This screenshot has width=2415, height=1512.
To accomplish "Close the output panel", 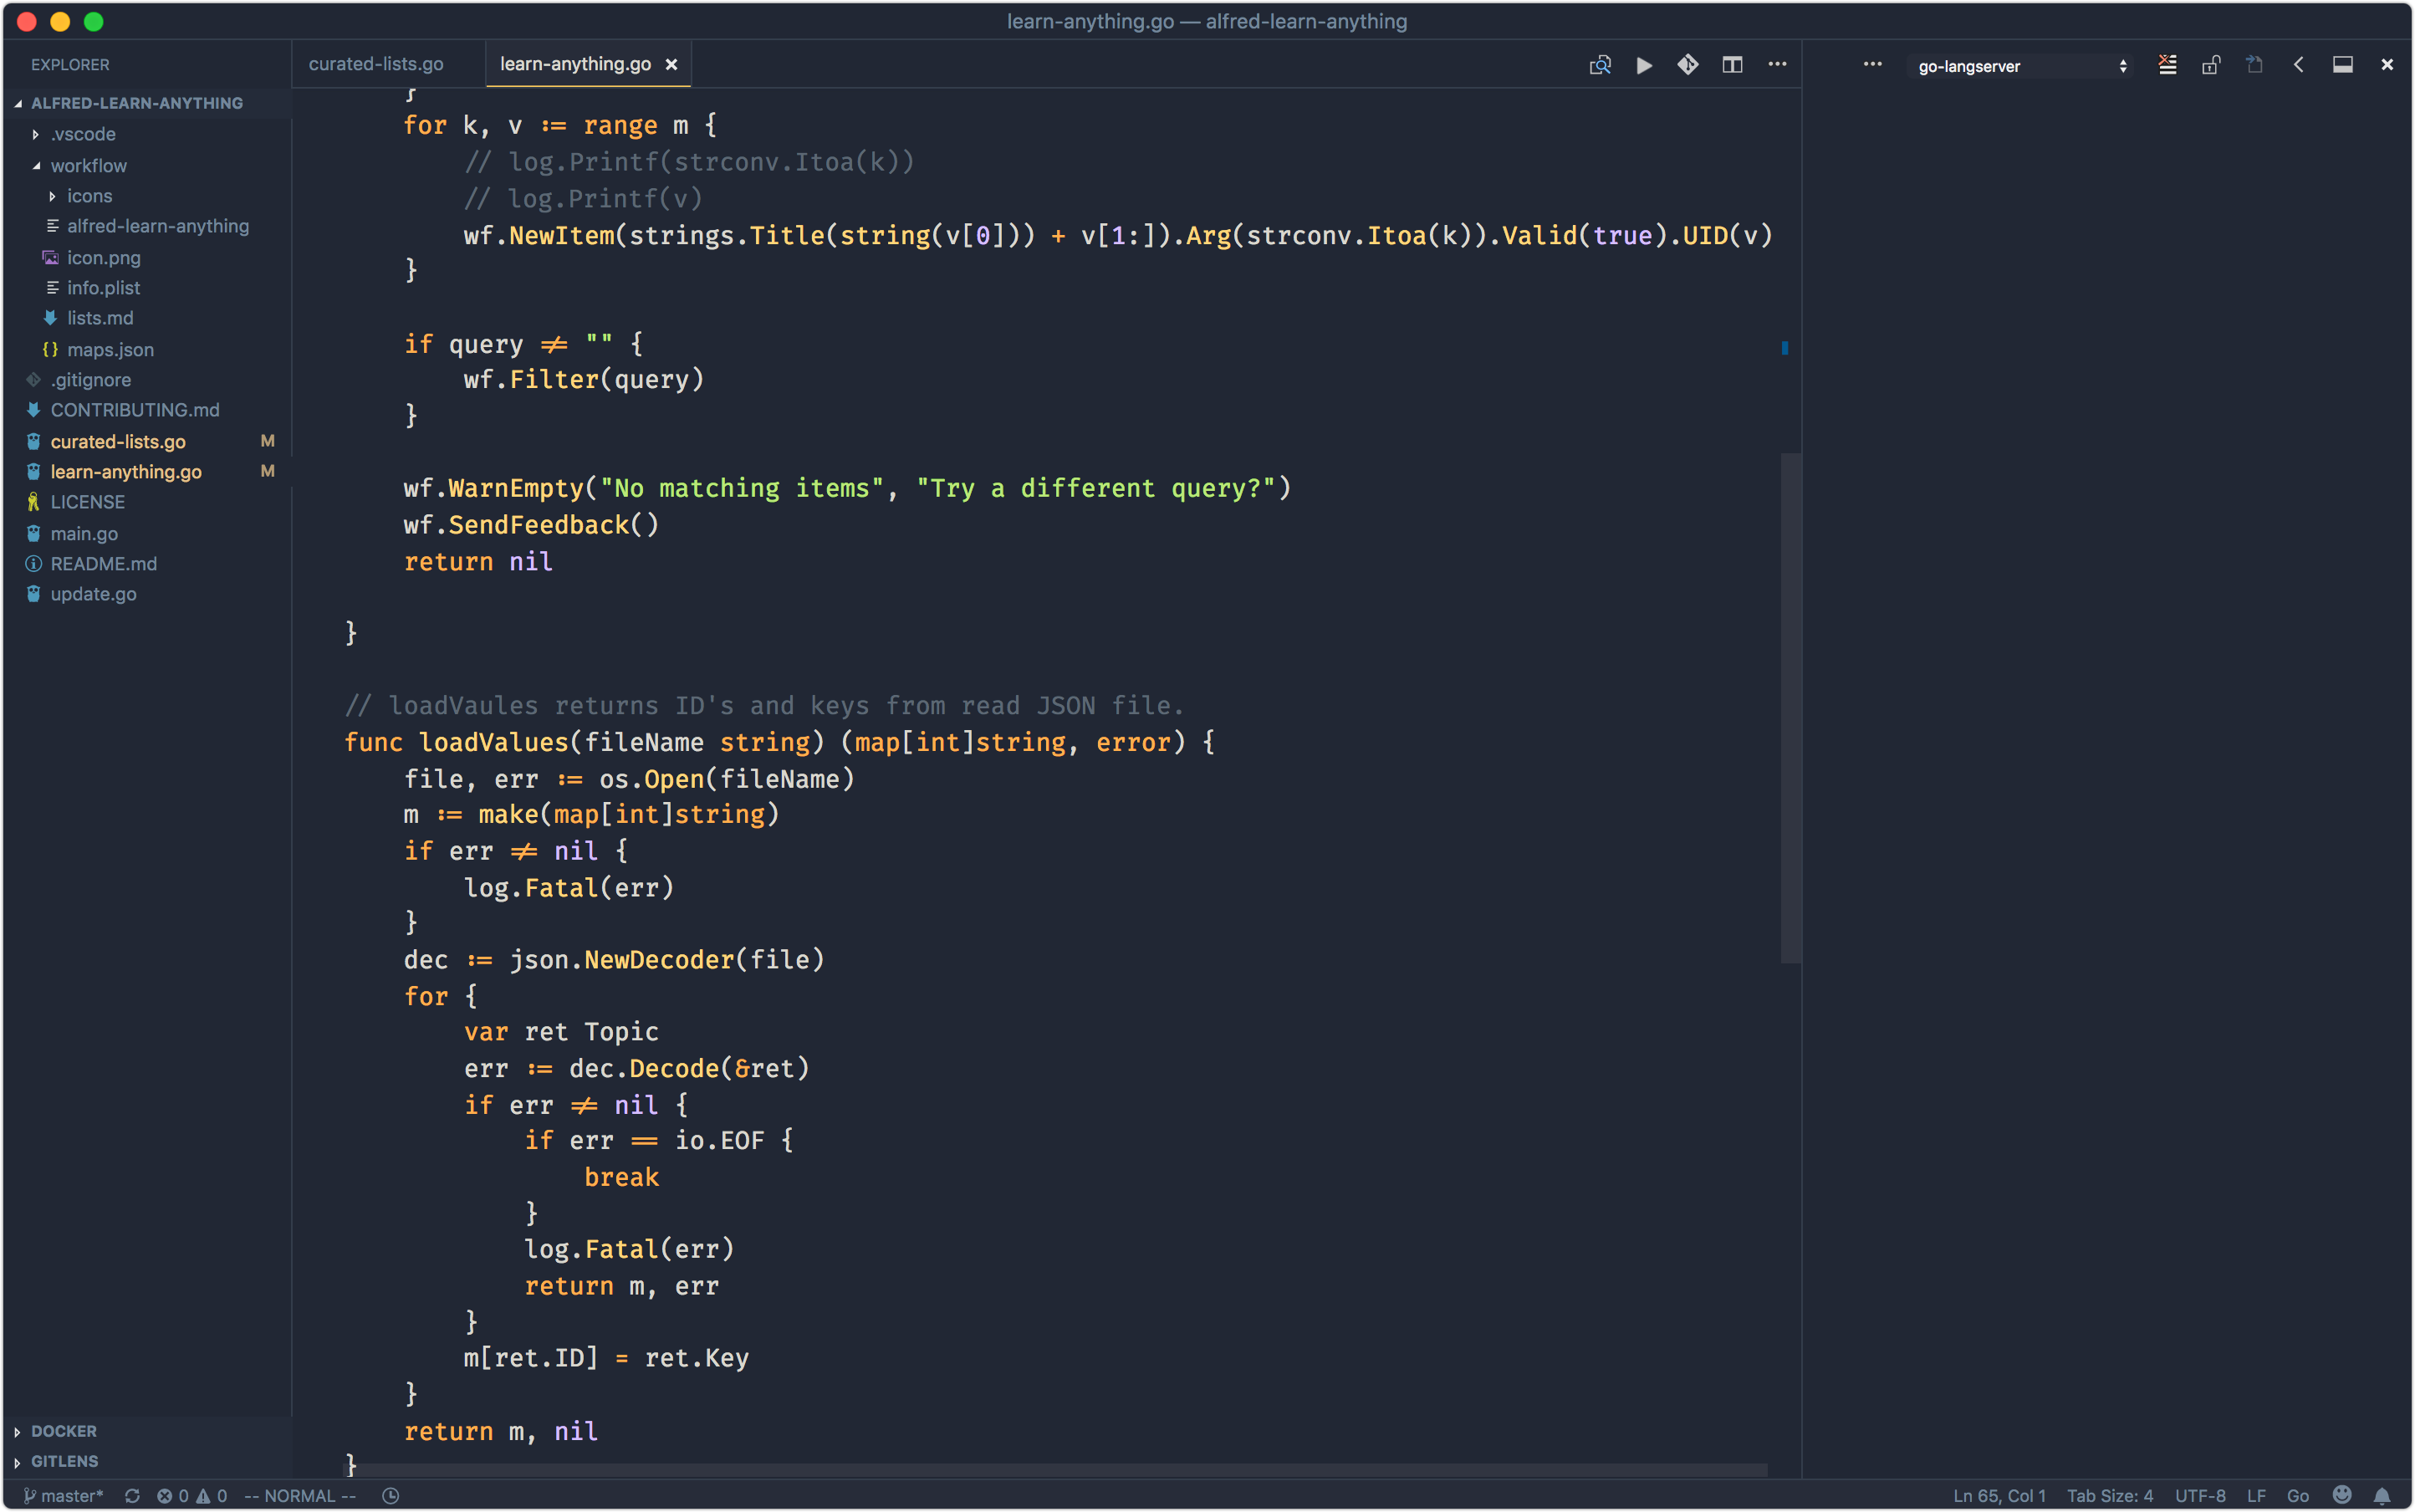I will pos(2387,65).
